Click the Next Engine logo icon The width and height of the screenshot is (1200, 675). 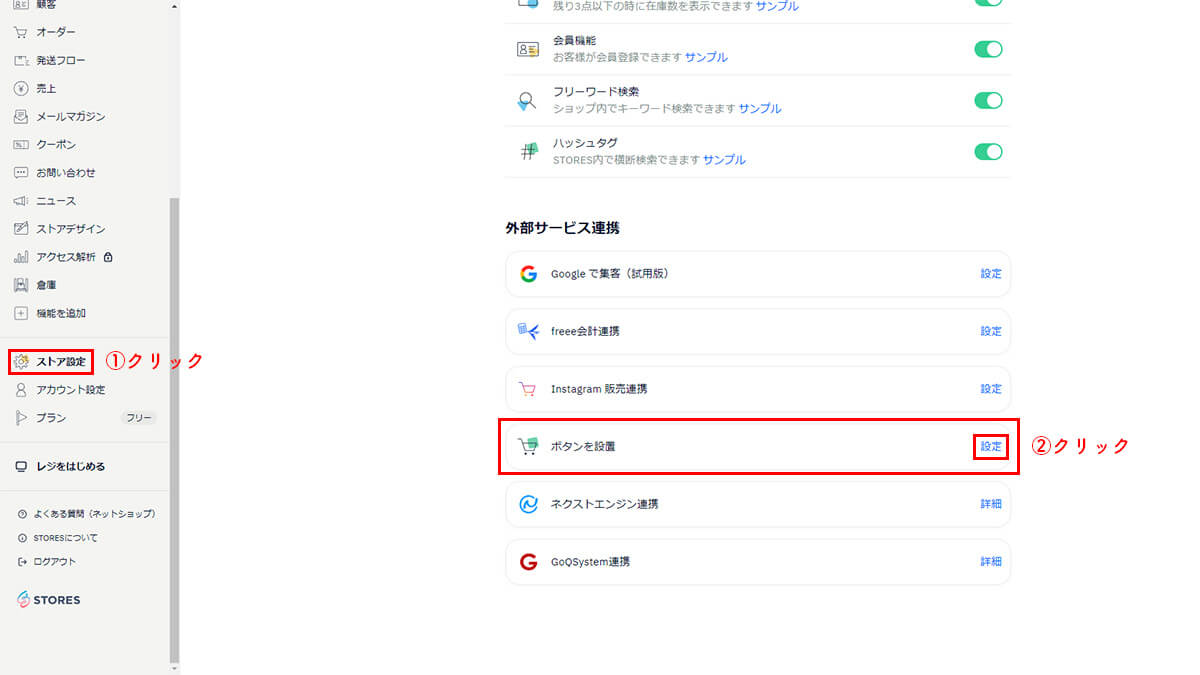tap(529, 504)
